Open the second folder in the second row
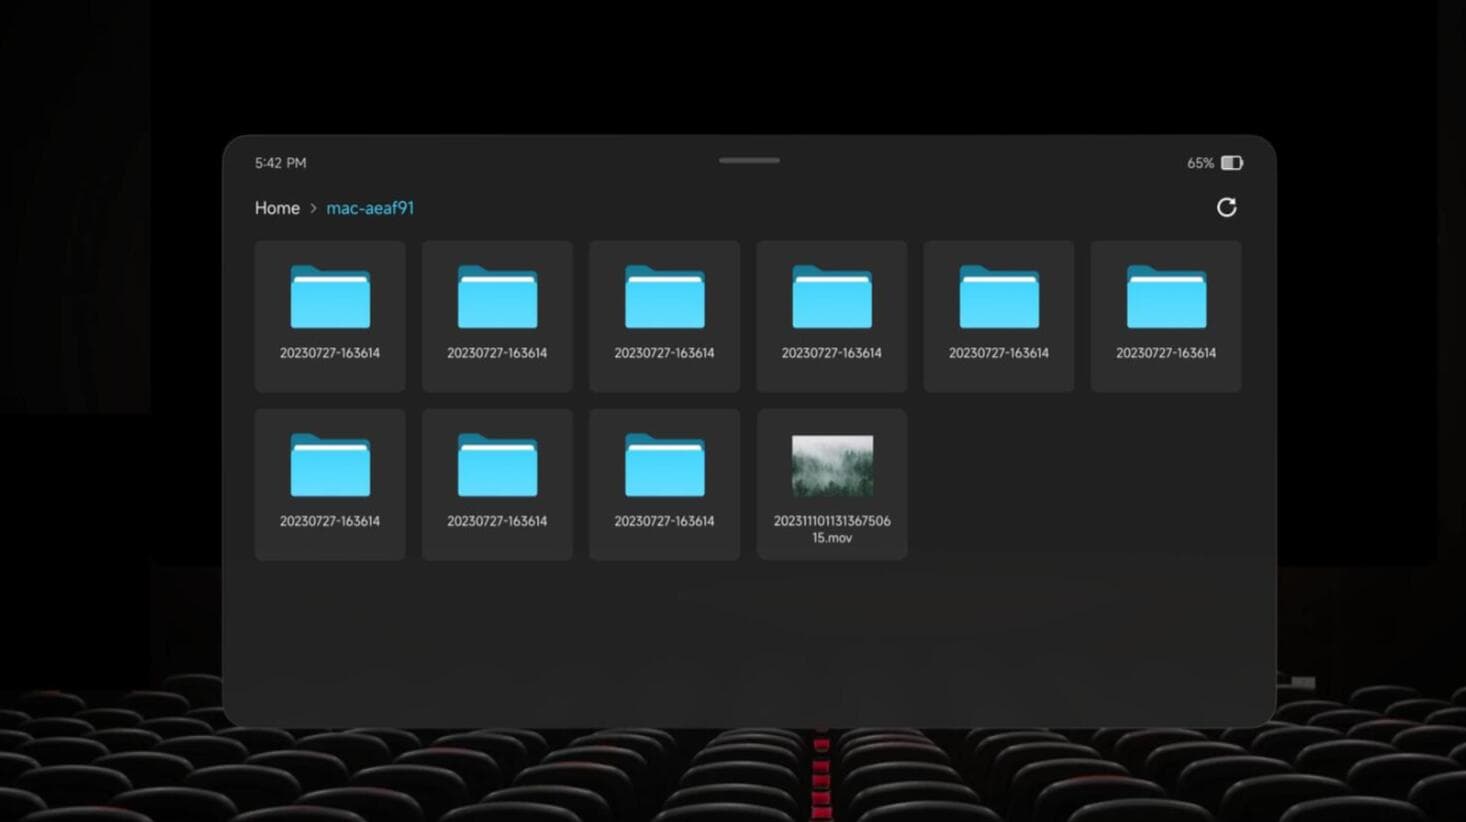 pos(497,484)
